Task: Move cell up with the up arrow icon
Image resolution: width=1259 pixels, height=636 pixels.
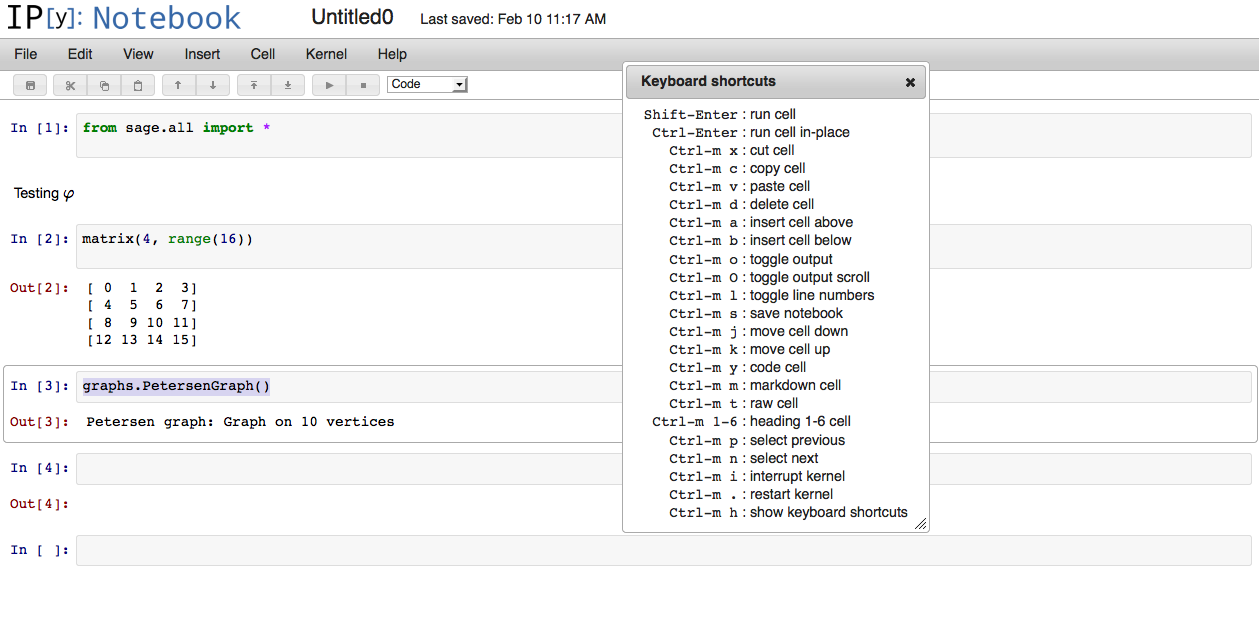Action: tap(178, 85)
